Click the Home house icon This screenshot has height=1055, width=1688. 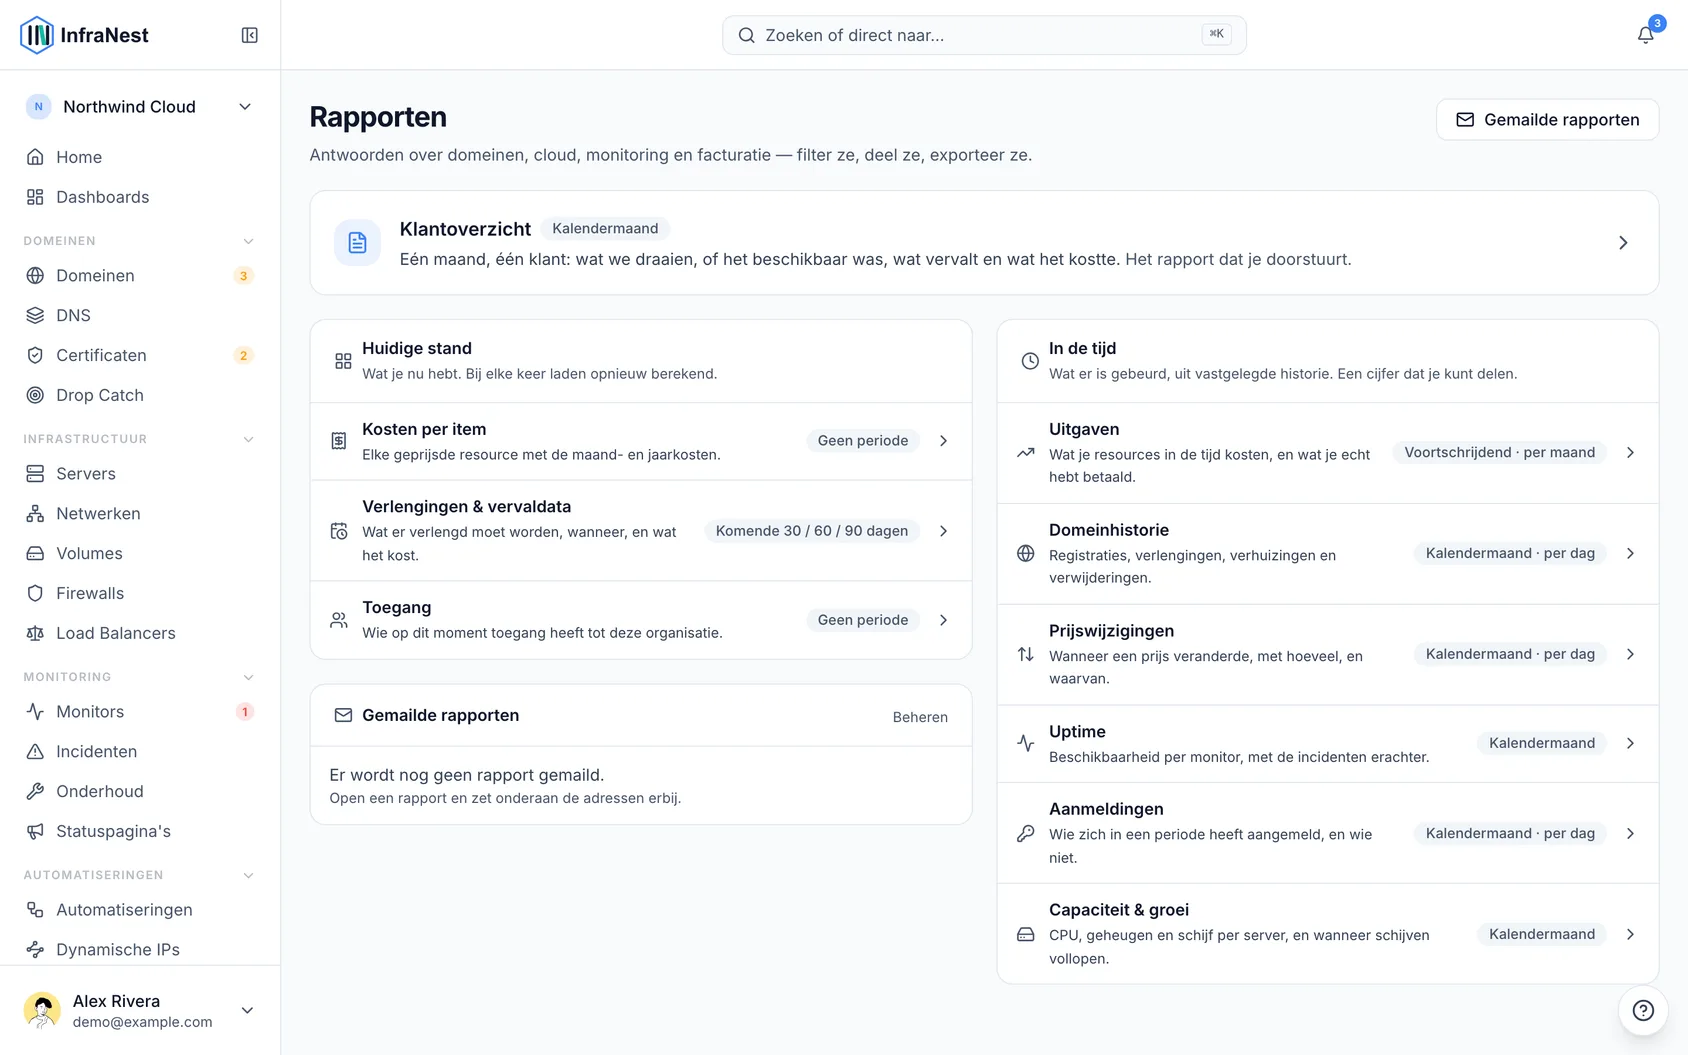click(35, 157)
